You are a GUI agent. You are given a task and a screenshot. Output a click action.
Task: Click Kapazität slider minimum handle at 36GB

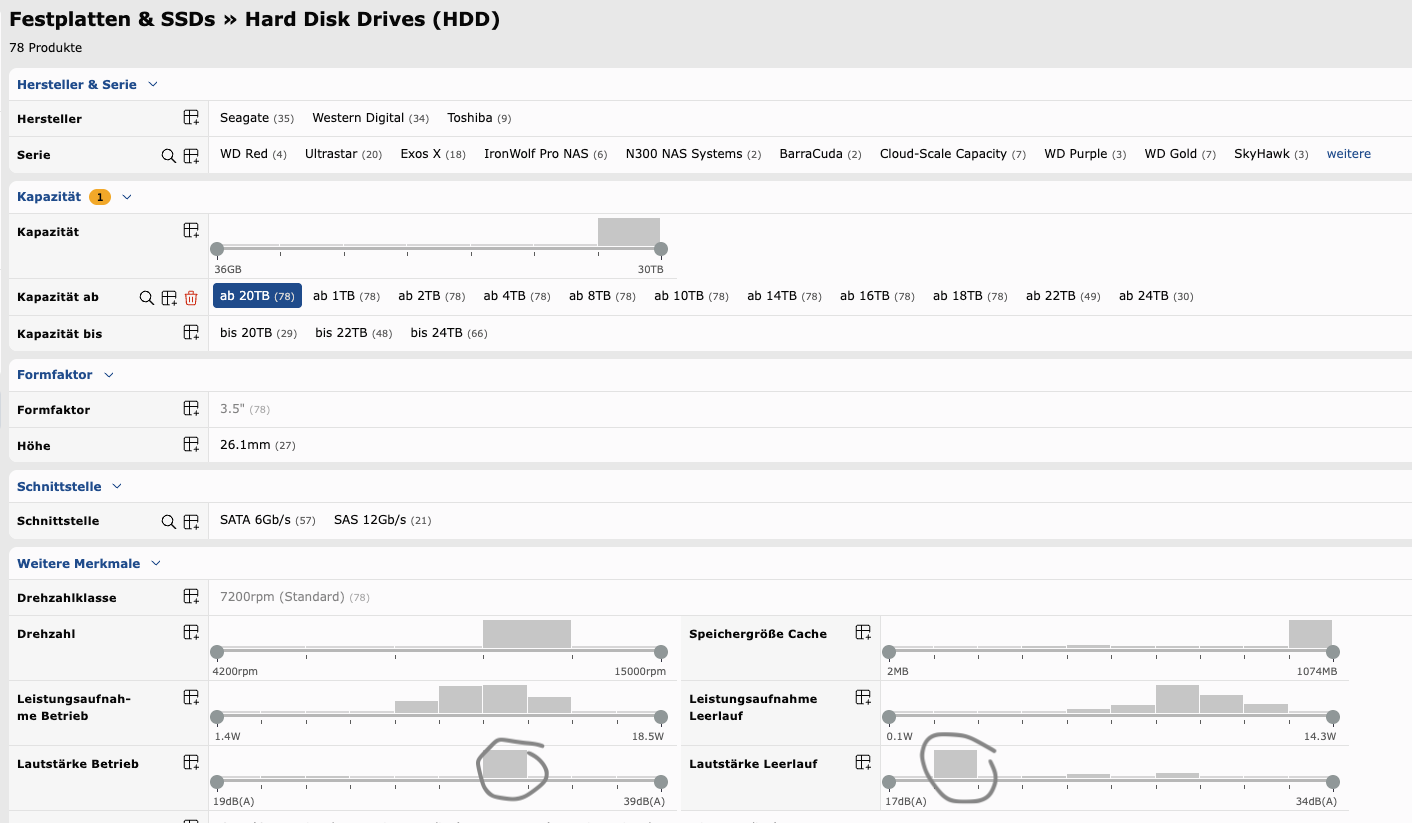[x=217, y=249]
